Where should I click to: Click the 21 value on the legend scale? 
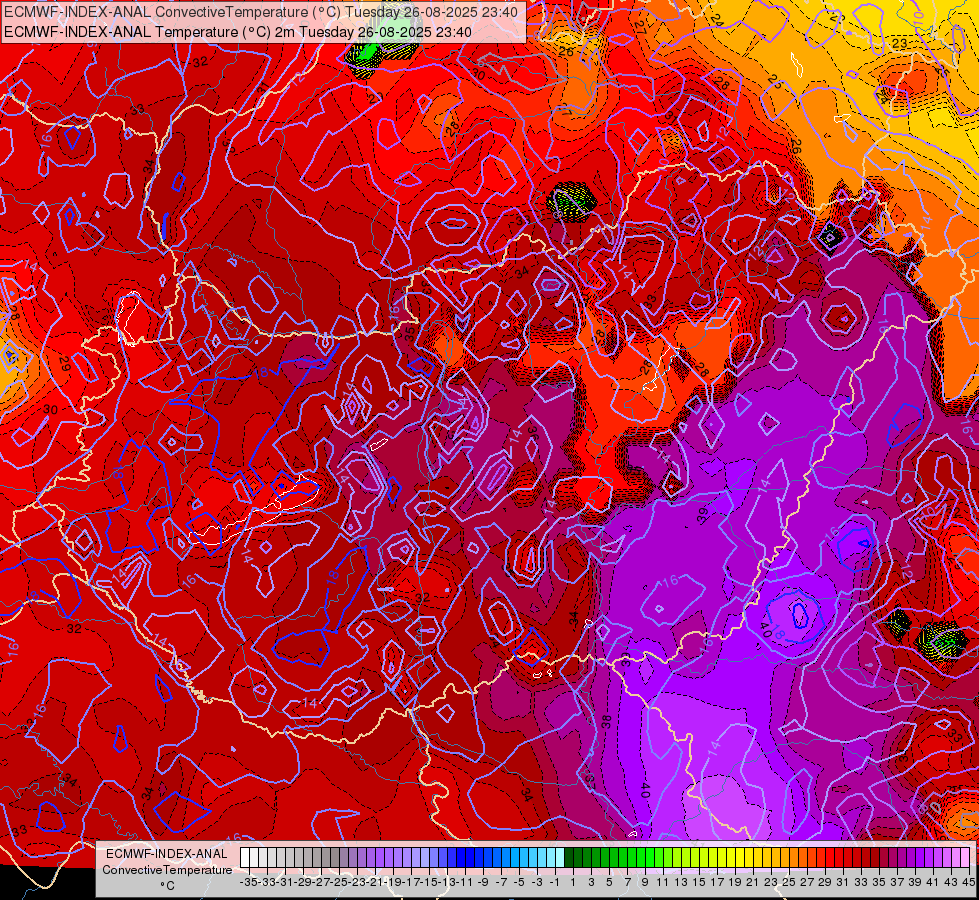pos(754,882)
